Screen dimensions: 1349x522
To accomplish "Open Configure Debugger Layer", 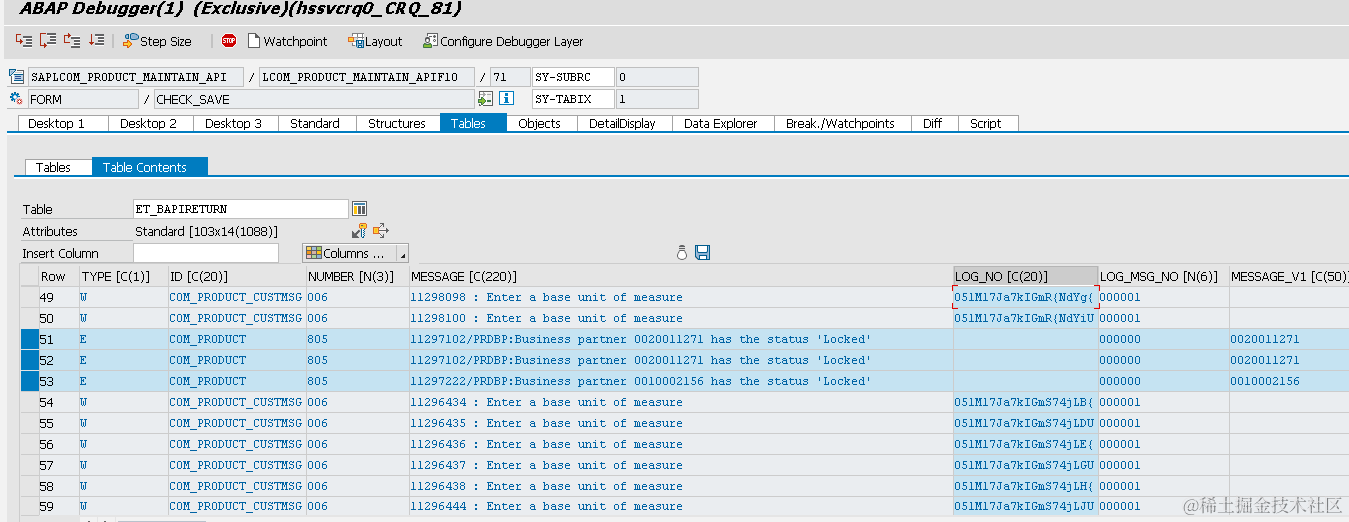I will pos(503,41).
